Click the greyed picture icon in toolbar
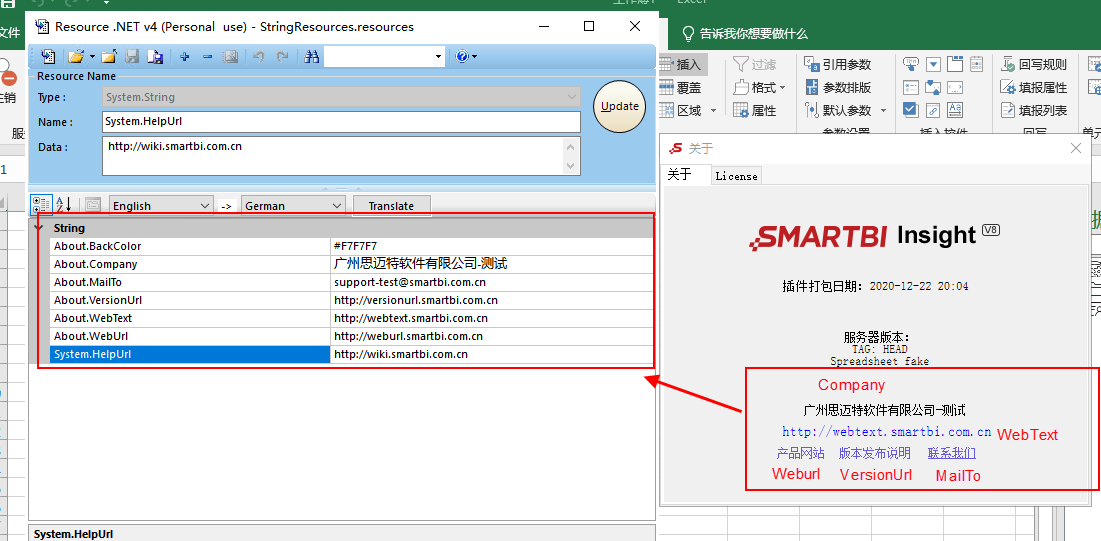Image resolution: width=1101 pixels, height=541 pixels. pos(230,57)
